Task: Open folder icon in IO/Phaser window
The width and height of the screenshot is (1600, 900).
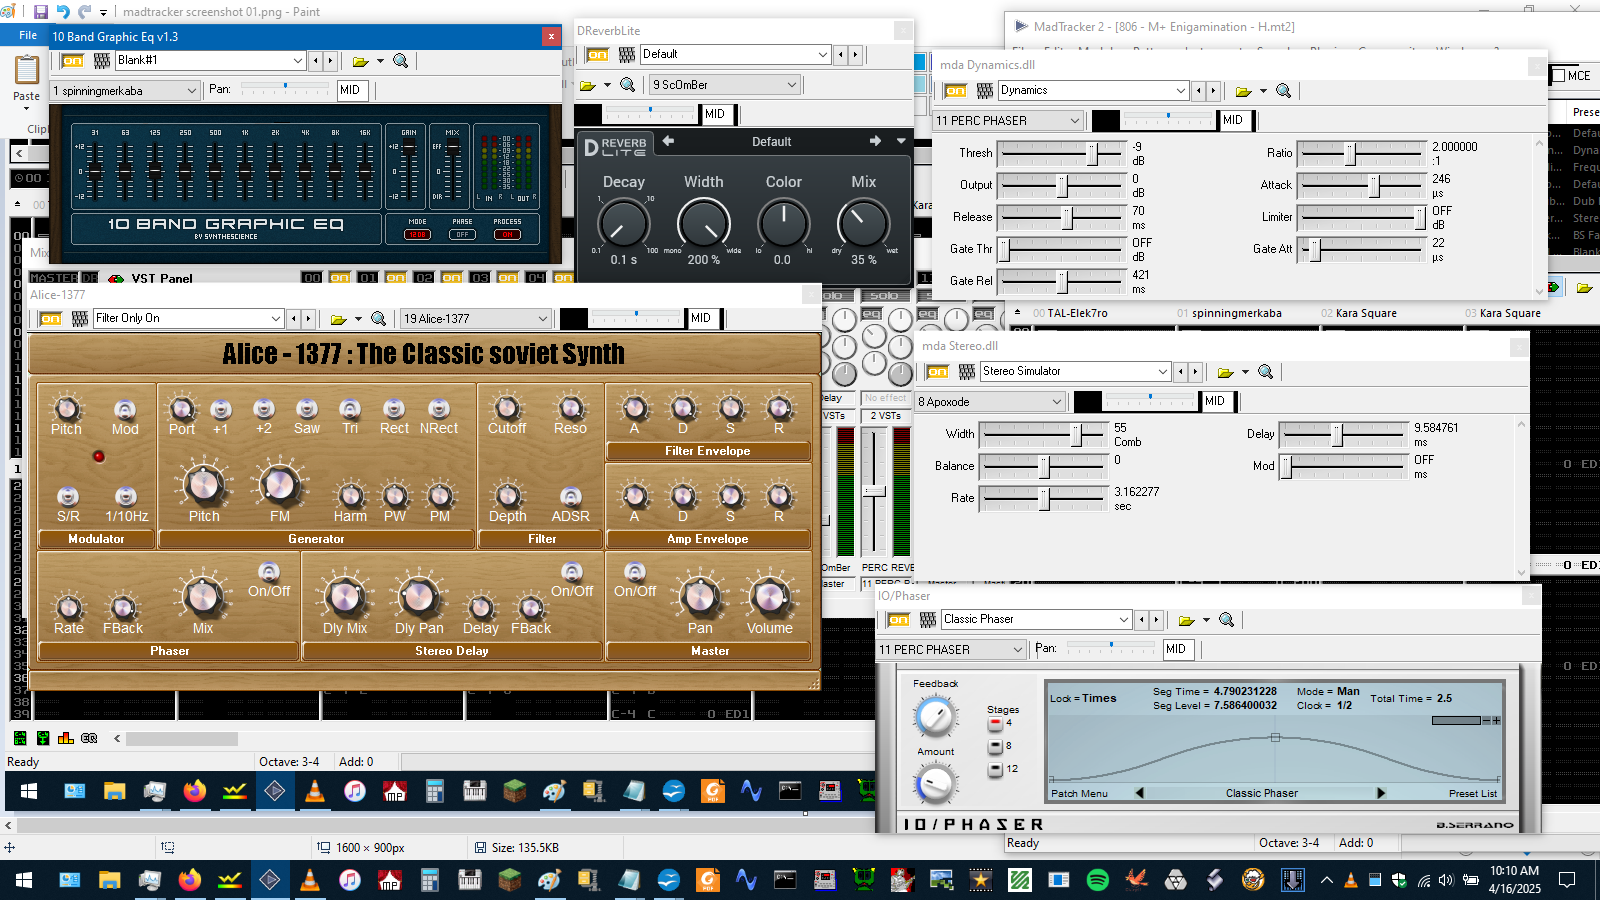Action: point(1186,620)
